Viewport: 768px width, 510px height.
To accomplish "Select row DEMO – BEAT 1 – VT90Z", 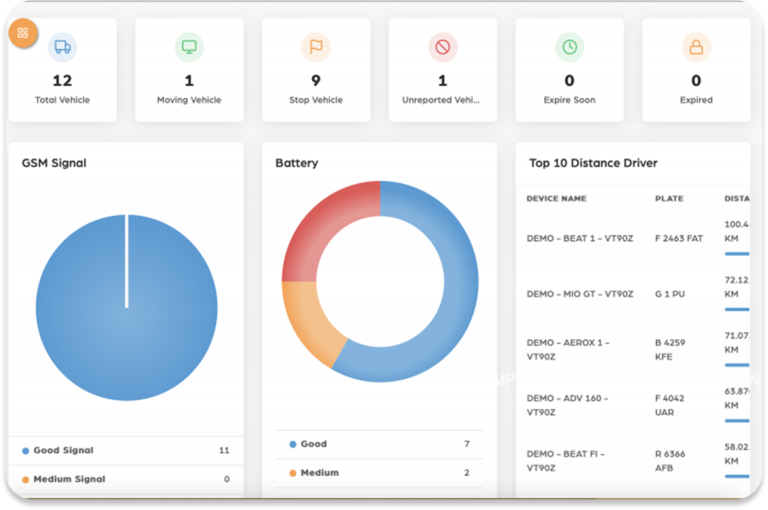I will (x=633, y=239).
